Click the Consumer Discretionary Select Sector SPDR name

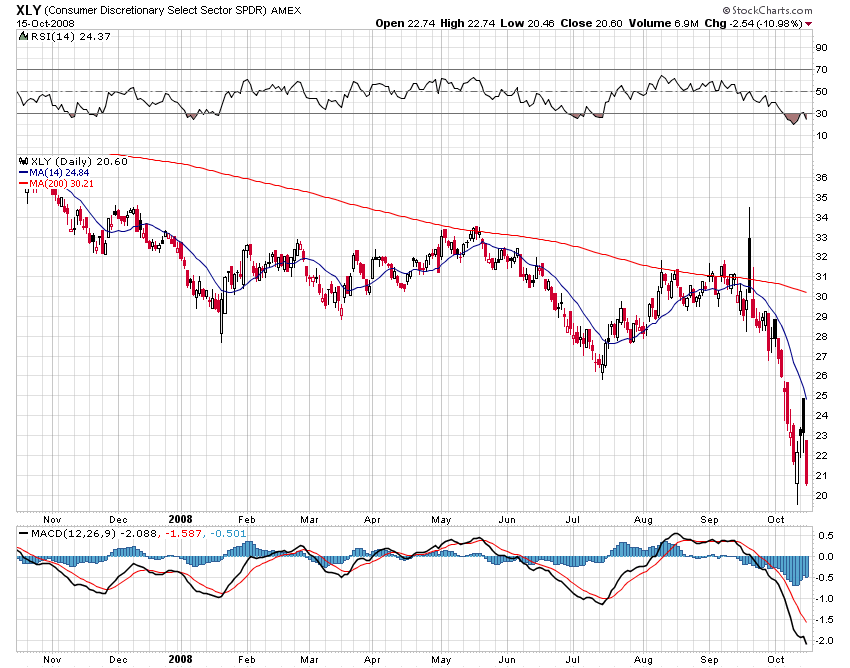[156, 11]
